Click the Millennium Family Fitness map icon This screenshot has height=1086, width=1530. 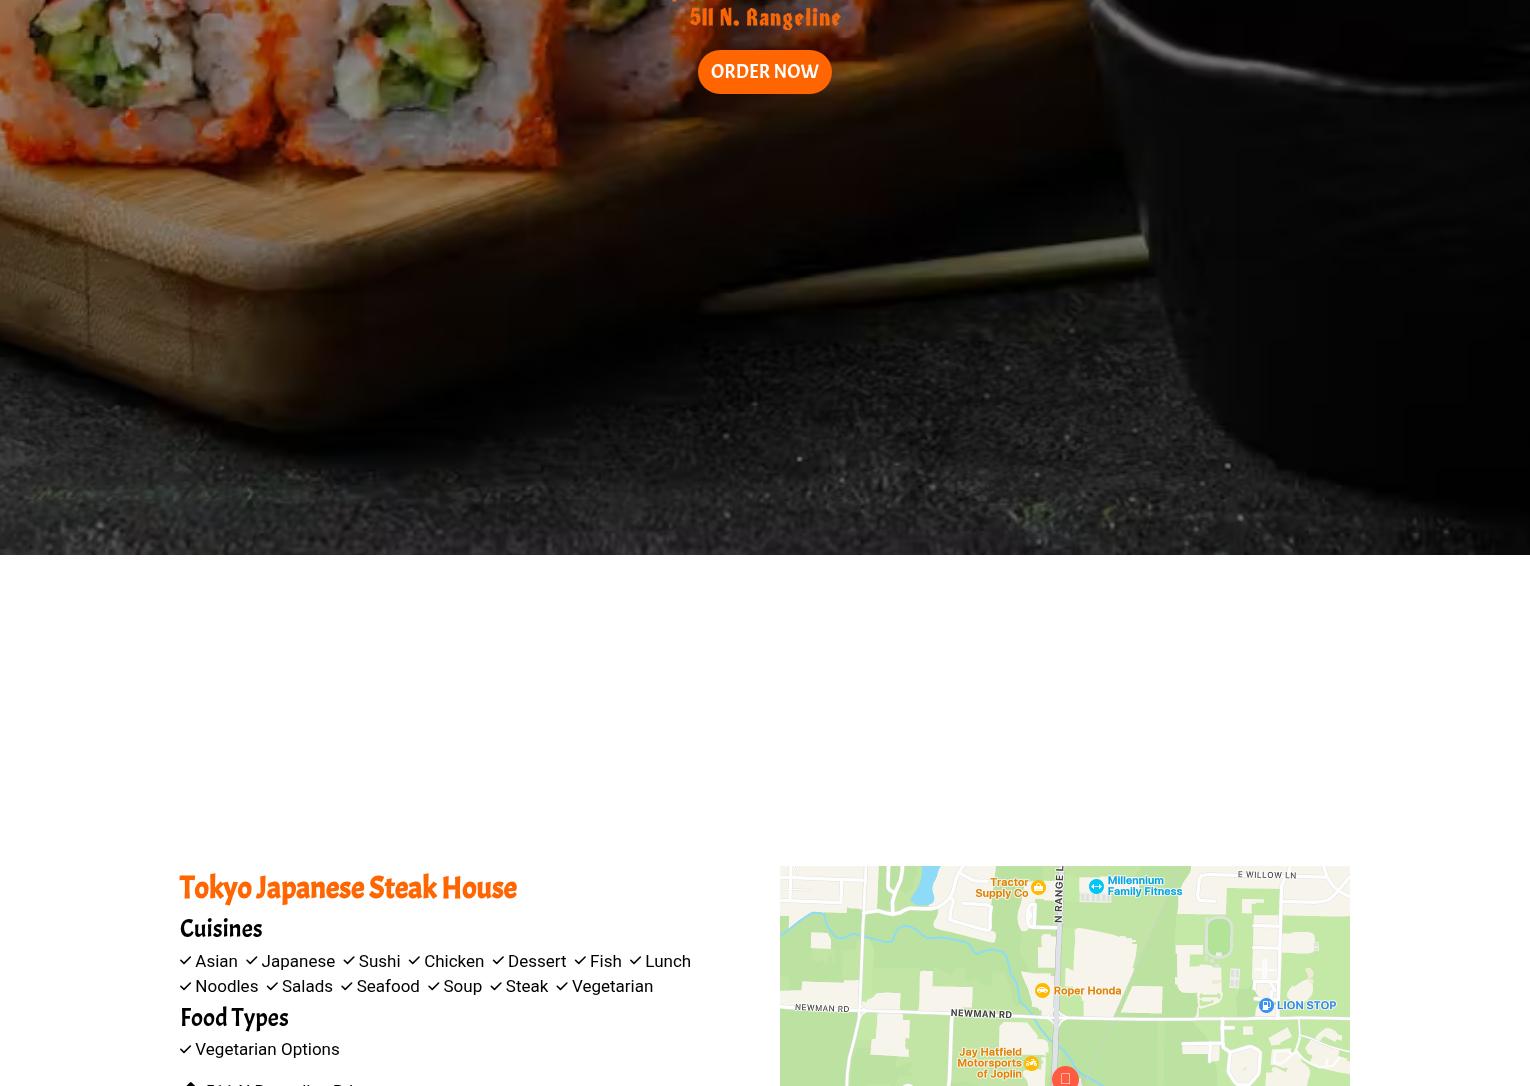point(1096,886)
